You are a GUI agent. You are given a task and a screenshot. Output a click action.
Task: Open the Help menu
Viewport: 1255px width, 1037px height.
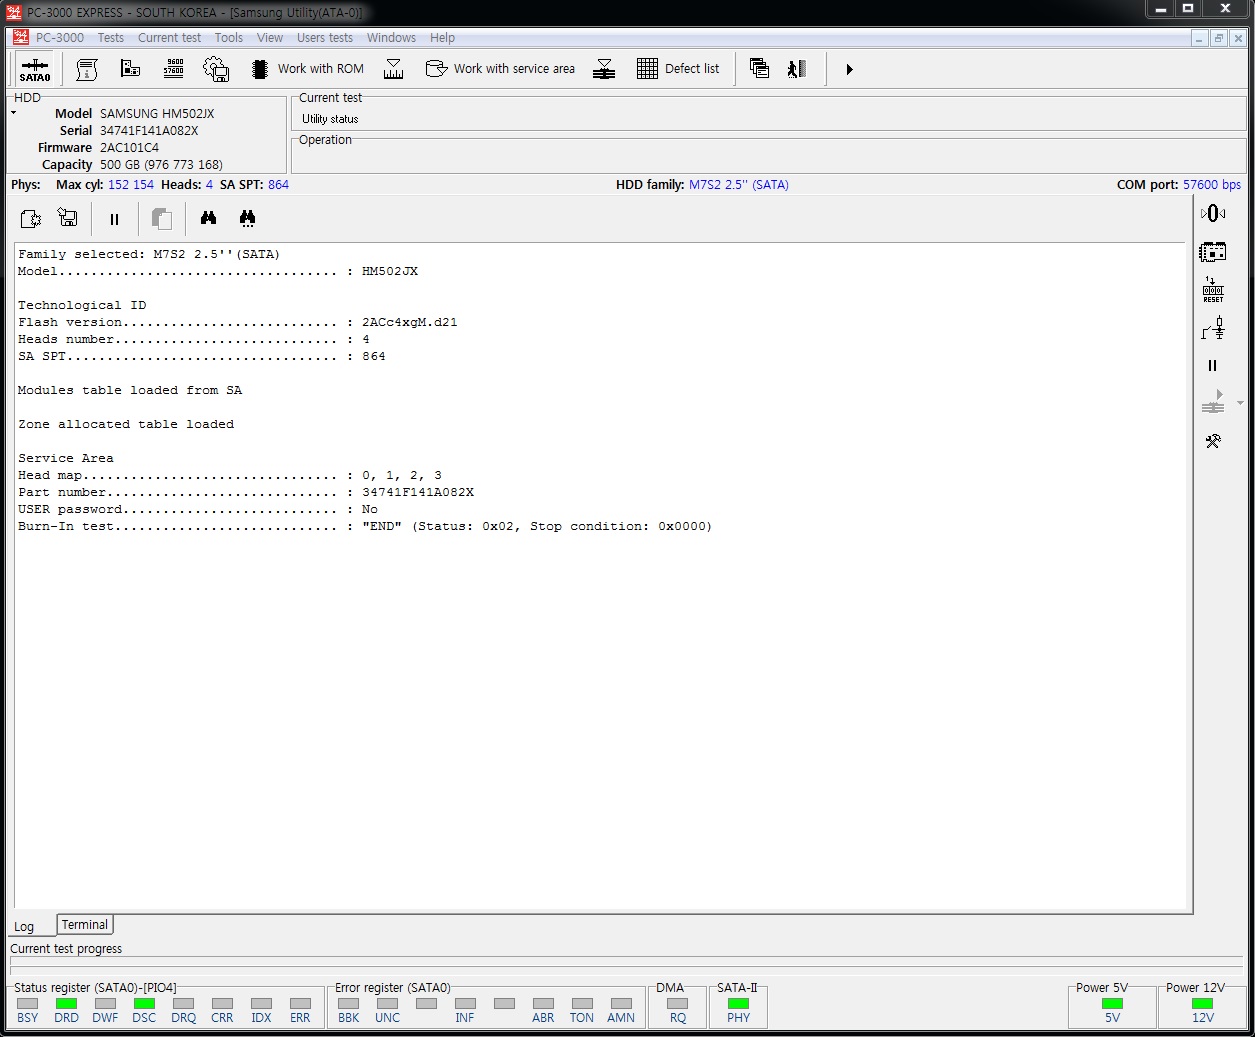[442, 38]
